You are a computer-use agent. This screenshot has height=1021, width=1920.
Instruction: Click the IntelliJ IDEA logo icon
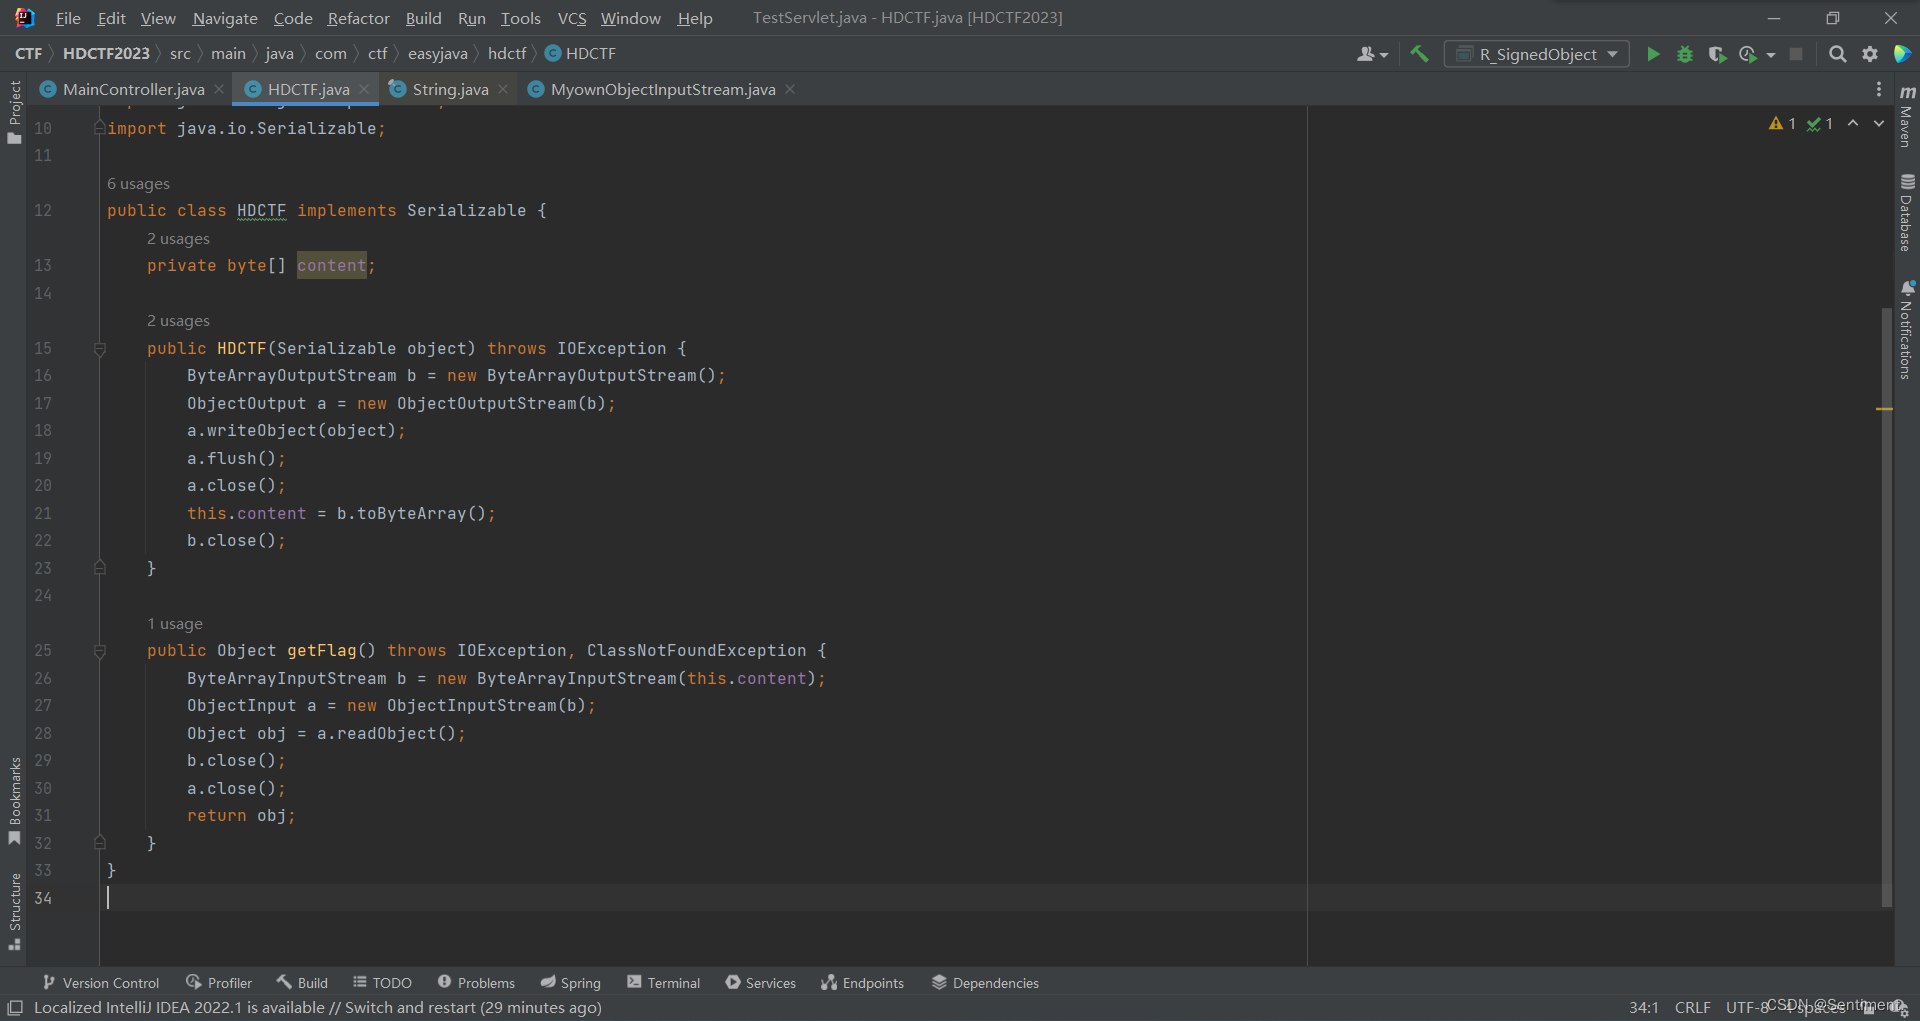24,17
